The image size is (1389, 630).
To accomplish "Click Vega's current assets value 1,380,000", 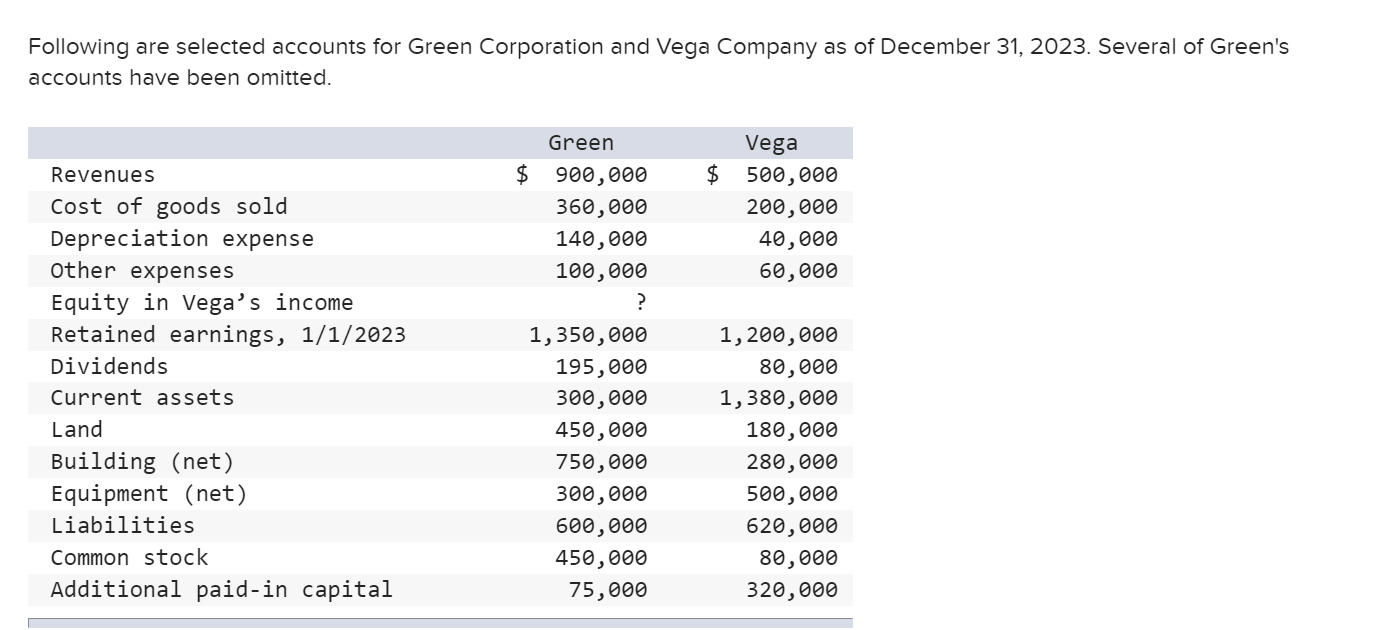I will click(x=779, y=399).
